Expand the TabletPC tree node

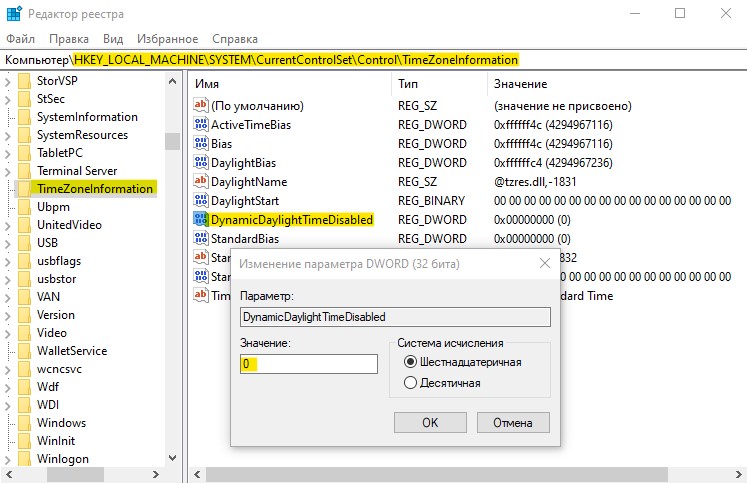pos(8,154)
